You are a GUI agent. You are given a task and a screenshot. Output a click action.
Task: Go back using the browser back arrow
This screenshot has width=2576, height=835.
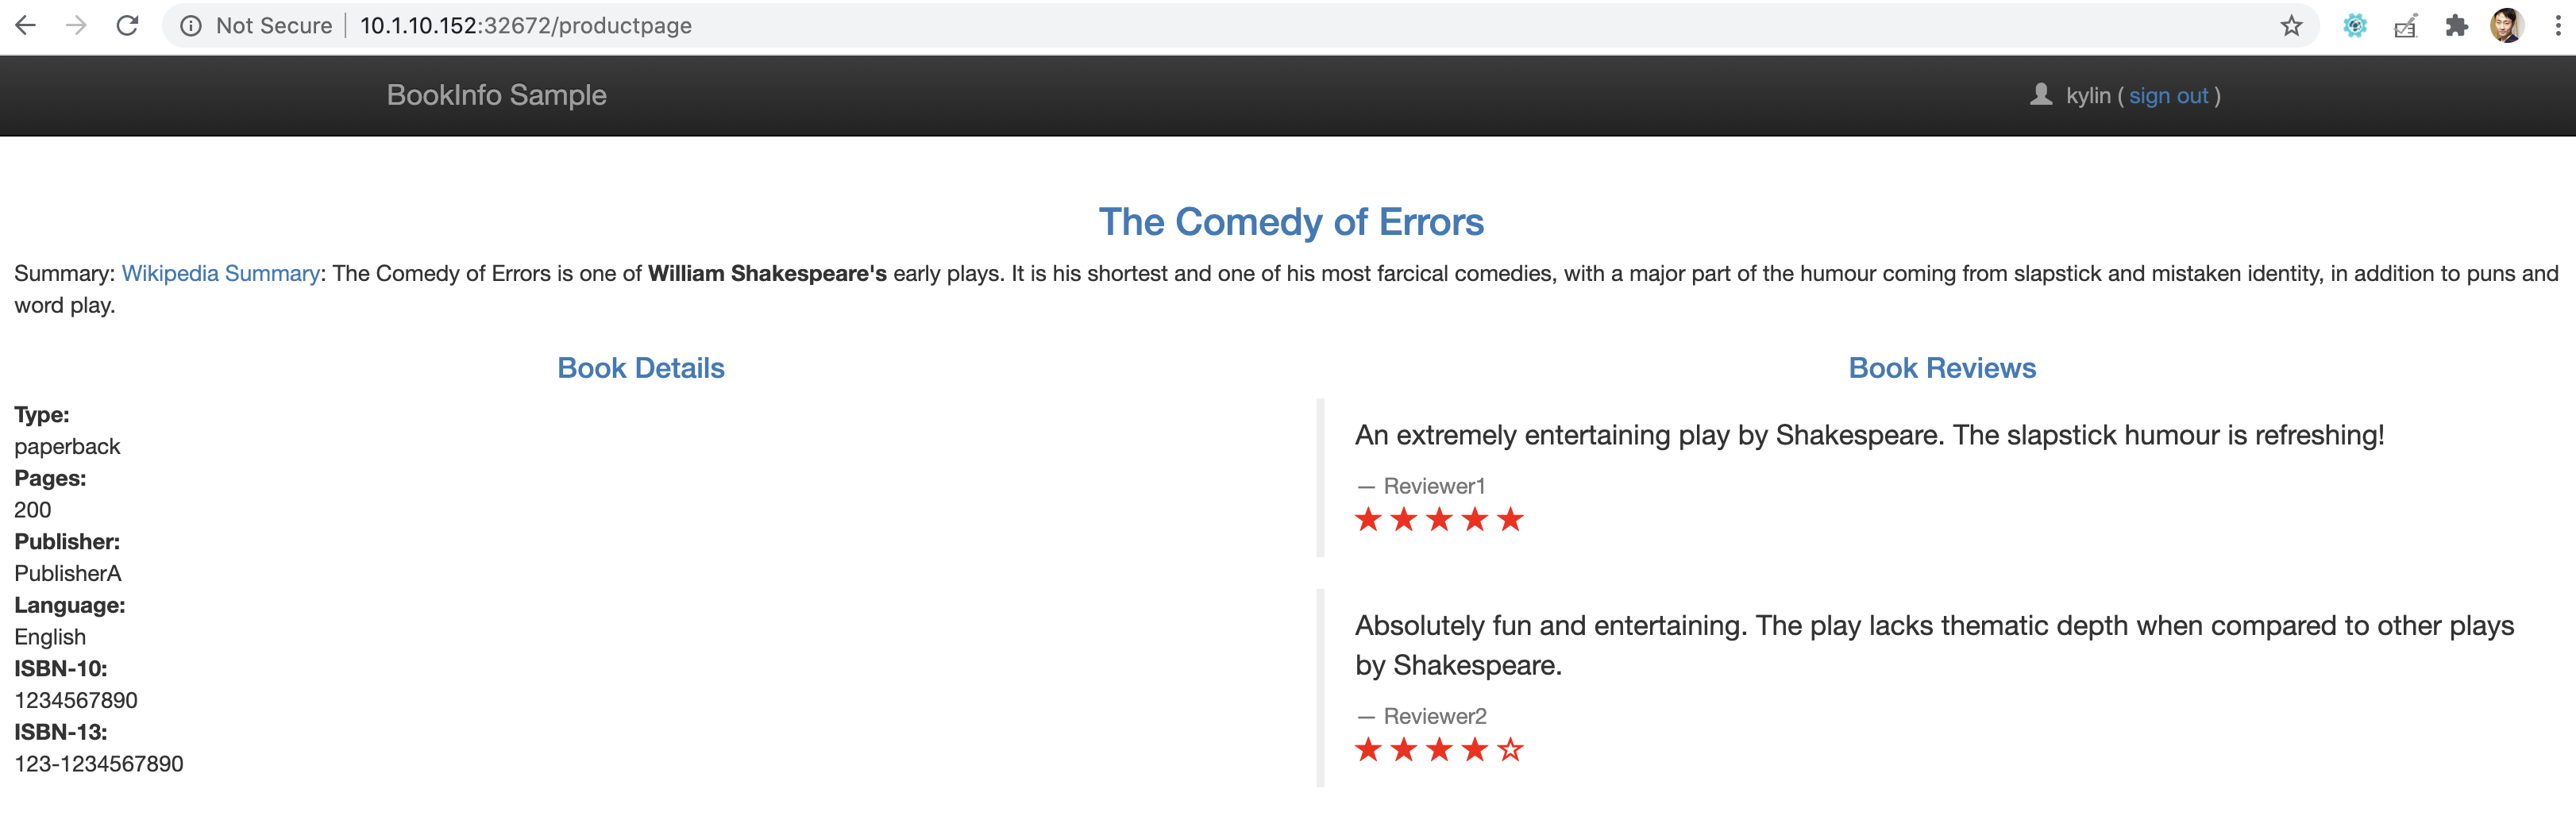(x=26, y=26)
